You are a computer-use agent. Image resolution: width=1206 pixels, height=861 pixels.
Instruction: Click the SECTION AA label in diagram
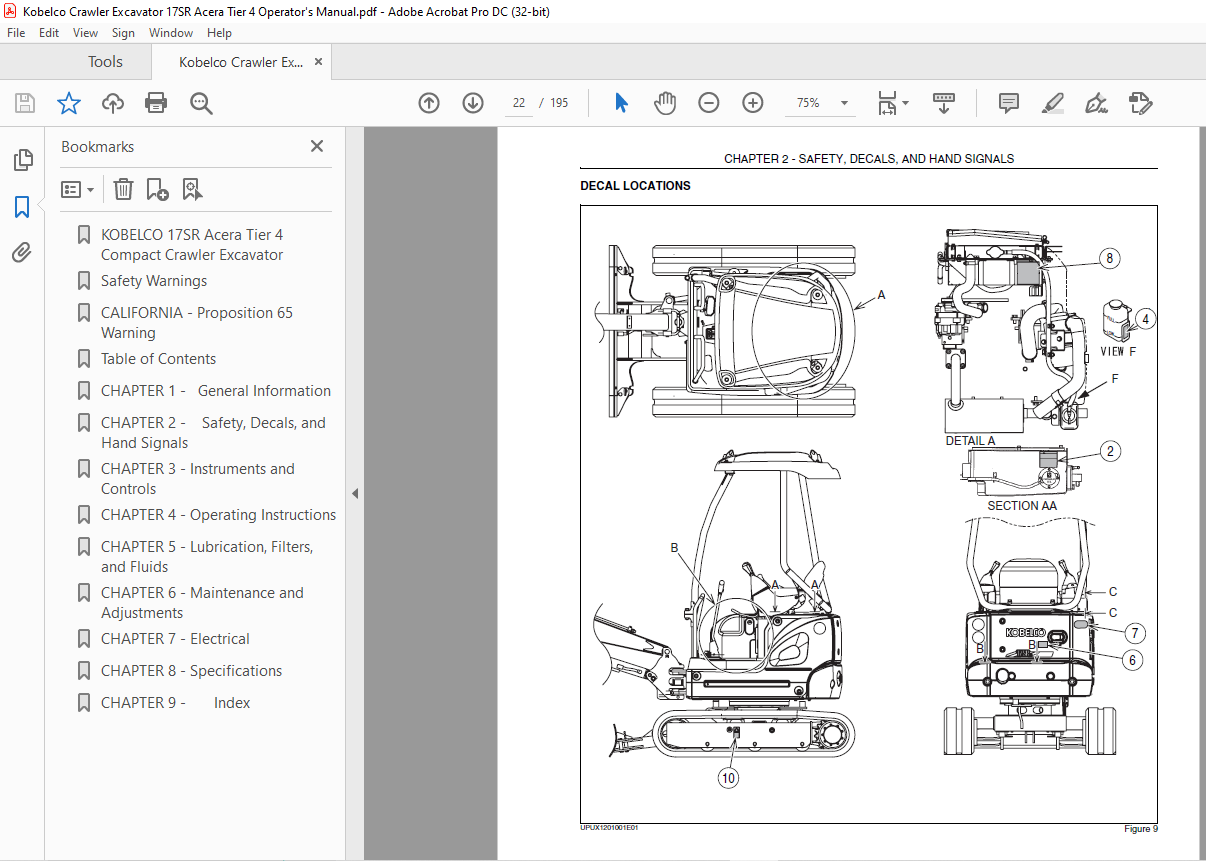click(x=1022, y=506)
